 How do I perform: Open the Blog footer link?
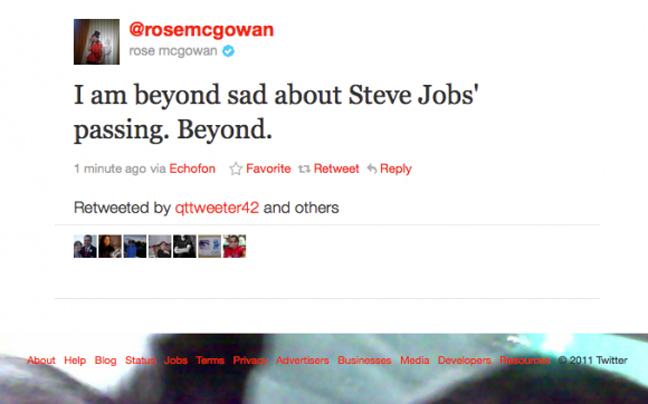(105, 360)
